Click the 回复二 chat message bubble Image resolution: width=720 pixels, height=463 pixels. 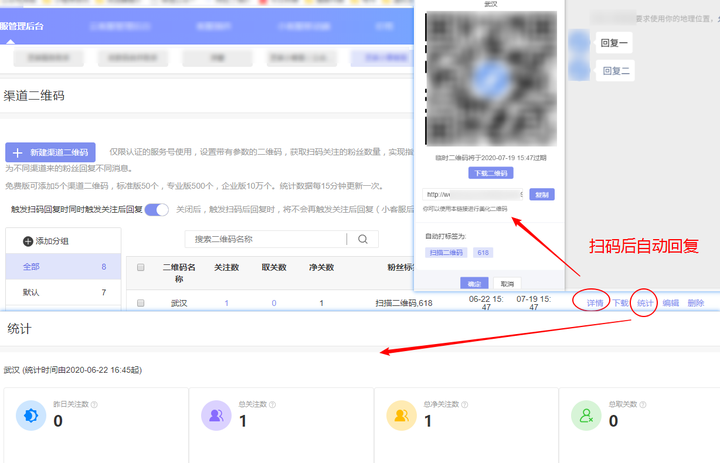pos(615,71)
